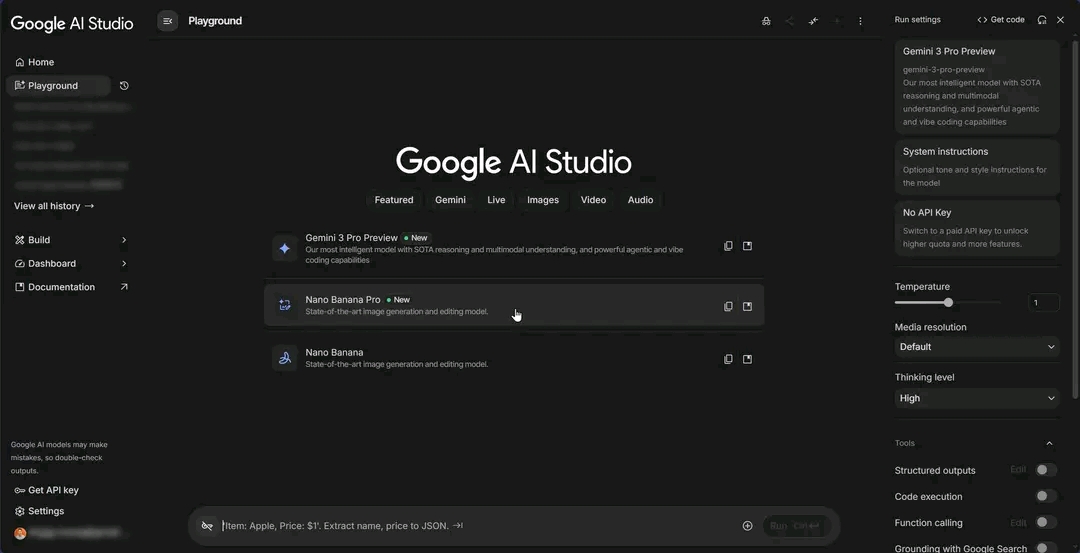Viewport: 1080px width, 553px height.
Task: Toggle Grounding with Google Search switch
Action: (1046, 548)
